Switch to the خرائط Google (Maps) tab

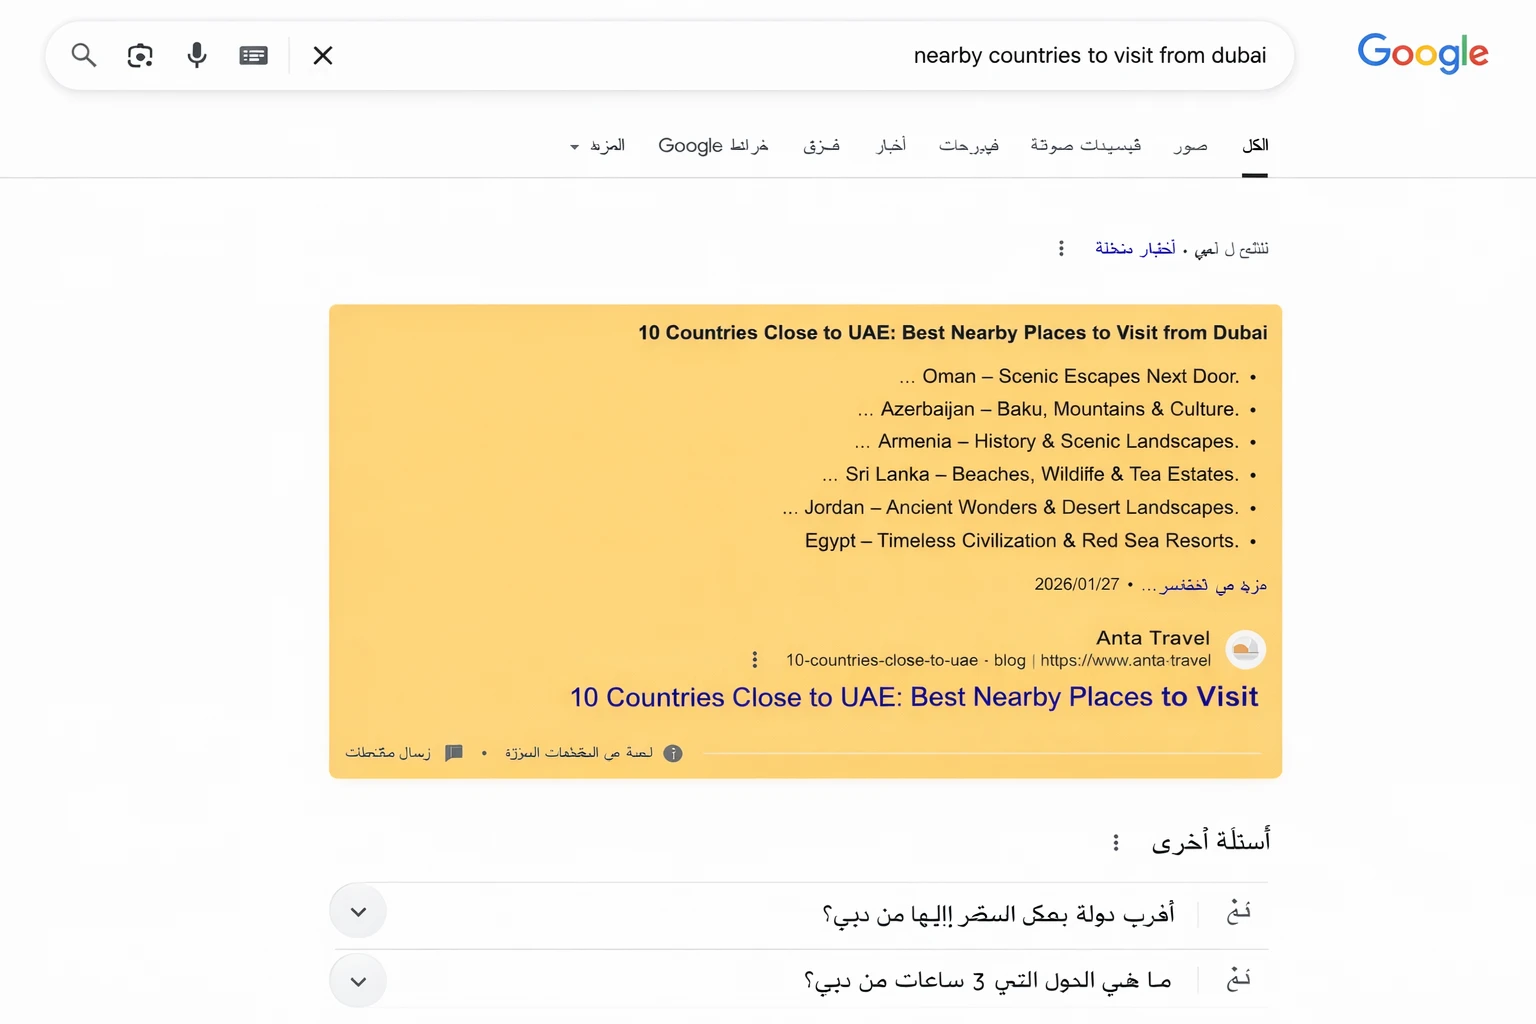point(712,145)
